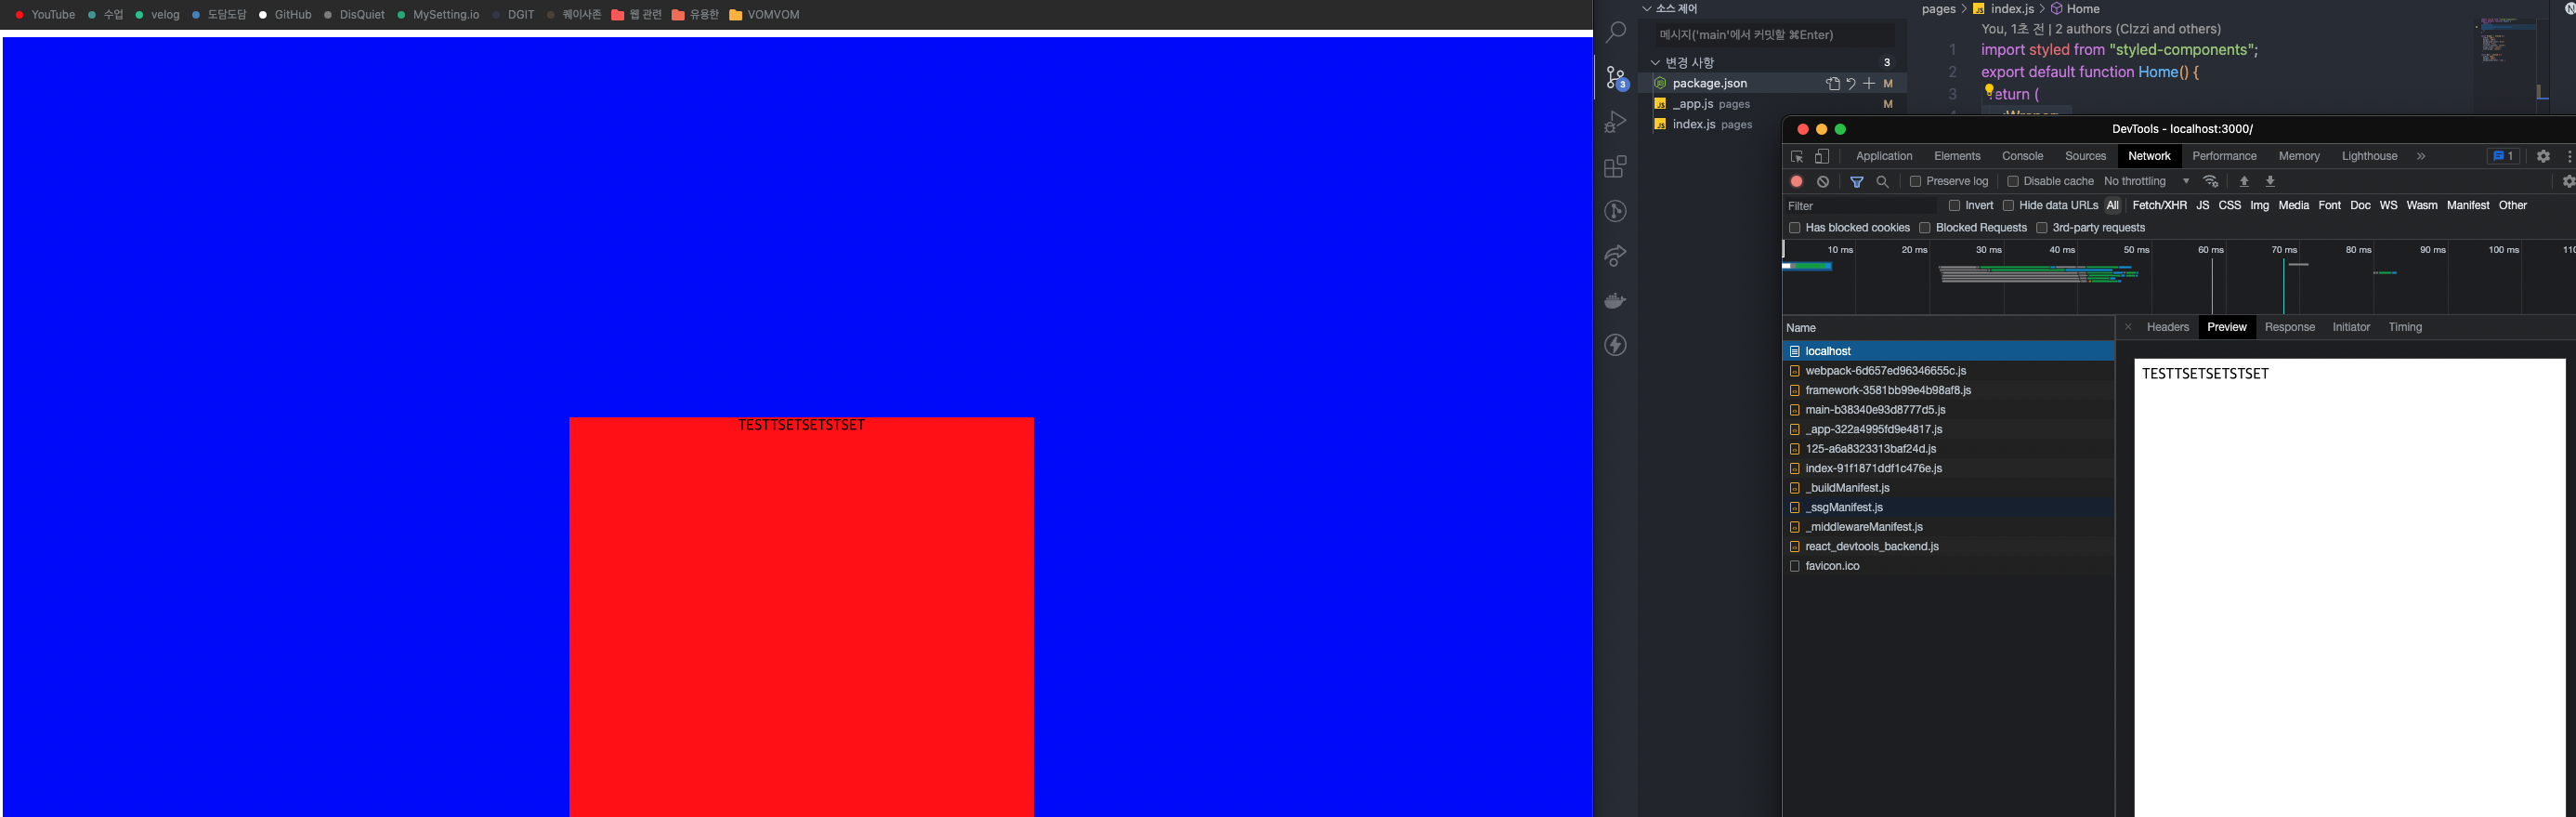Collapse the 소스 제어 panel header
The image size is (2576, 817).
1646,9
